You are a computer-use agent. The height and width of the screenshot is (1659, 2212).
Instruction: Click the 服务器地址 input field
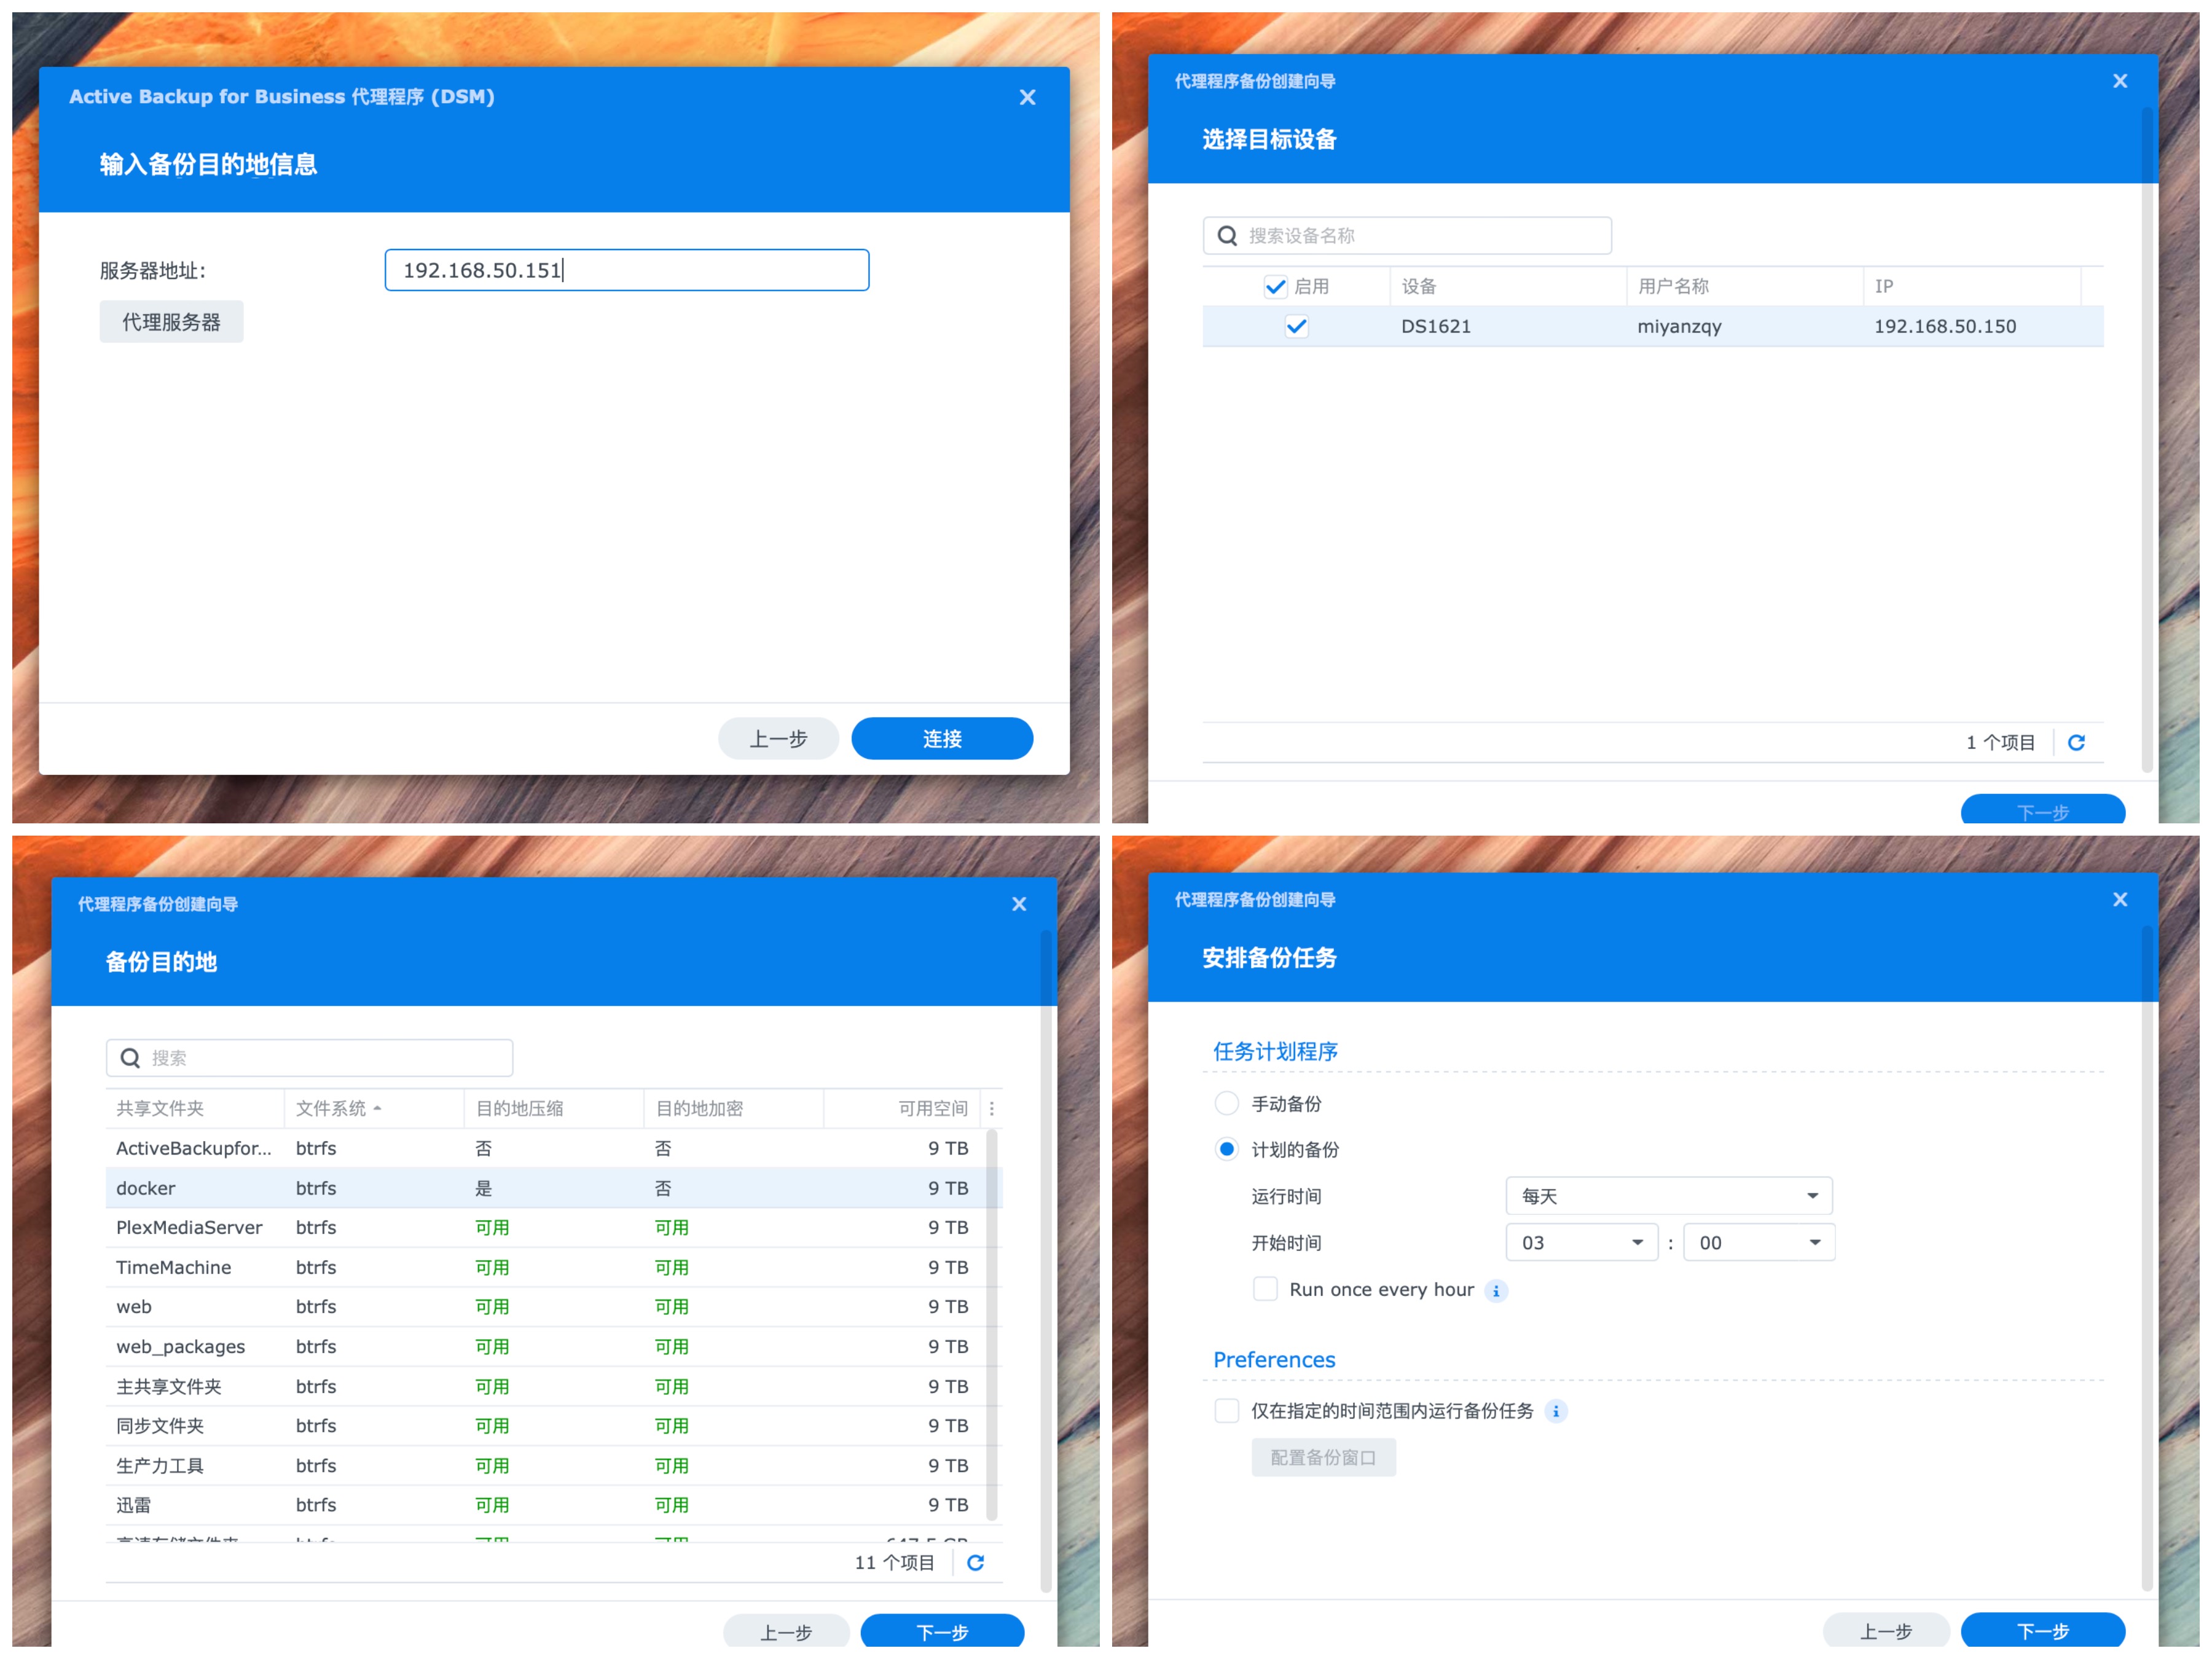pos(626,270)
